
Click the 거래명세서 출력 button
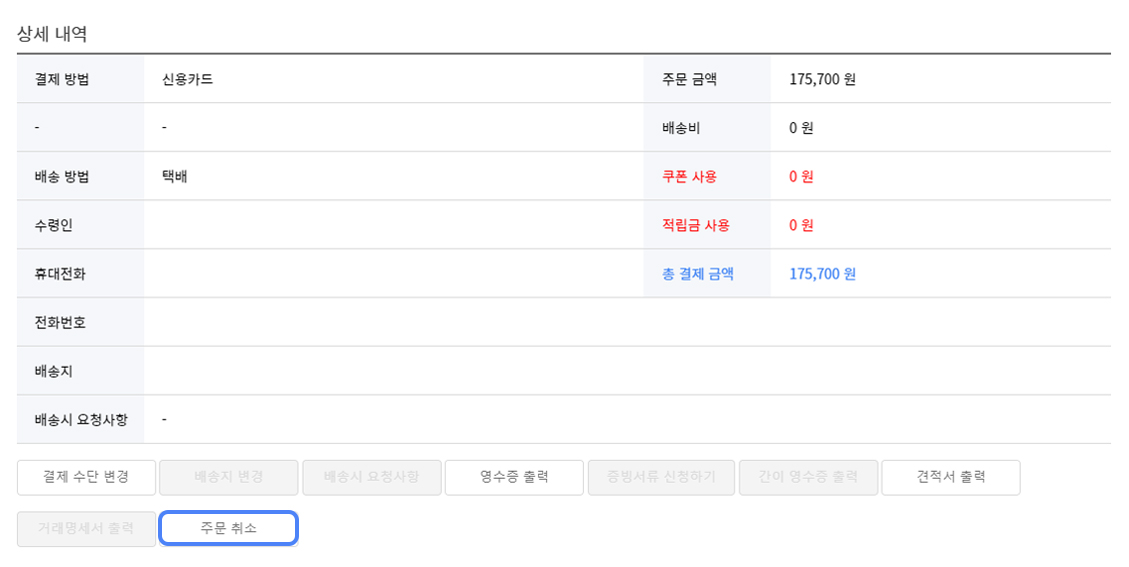tap(86, 528)
